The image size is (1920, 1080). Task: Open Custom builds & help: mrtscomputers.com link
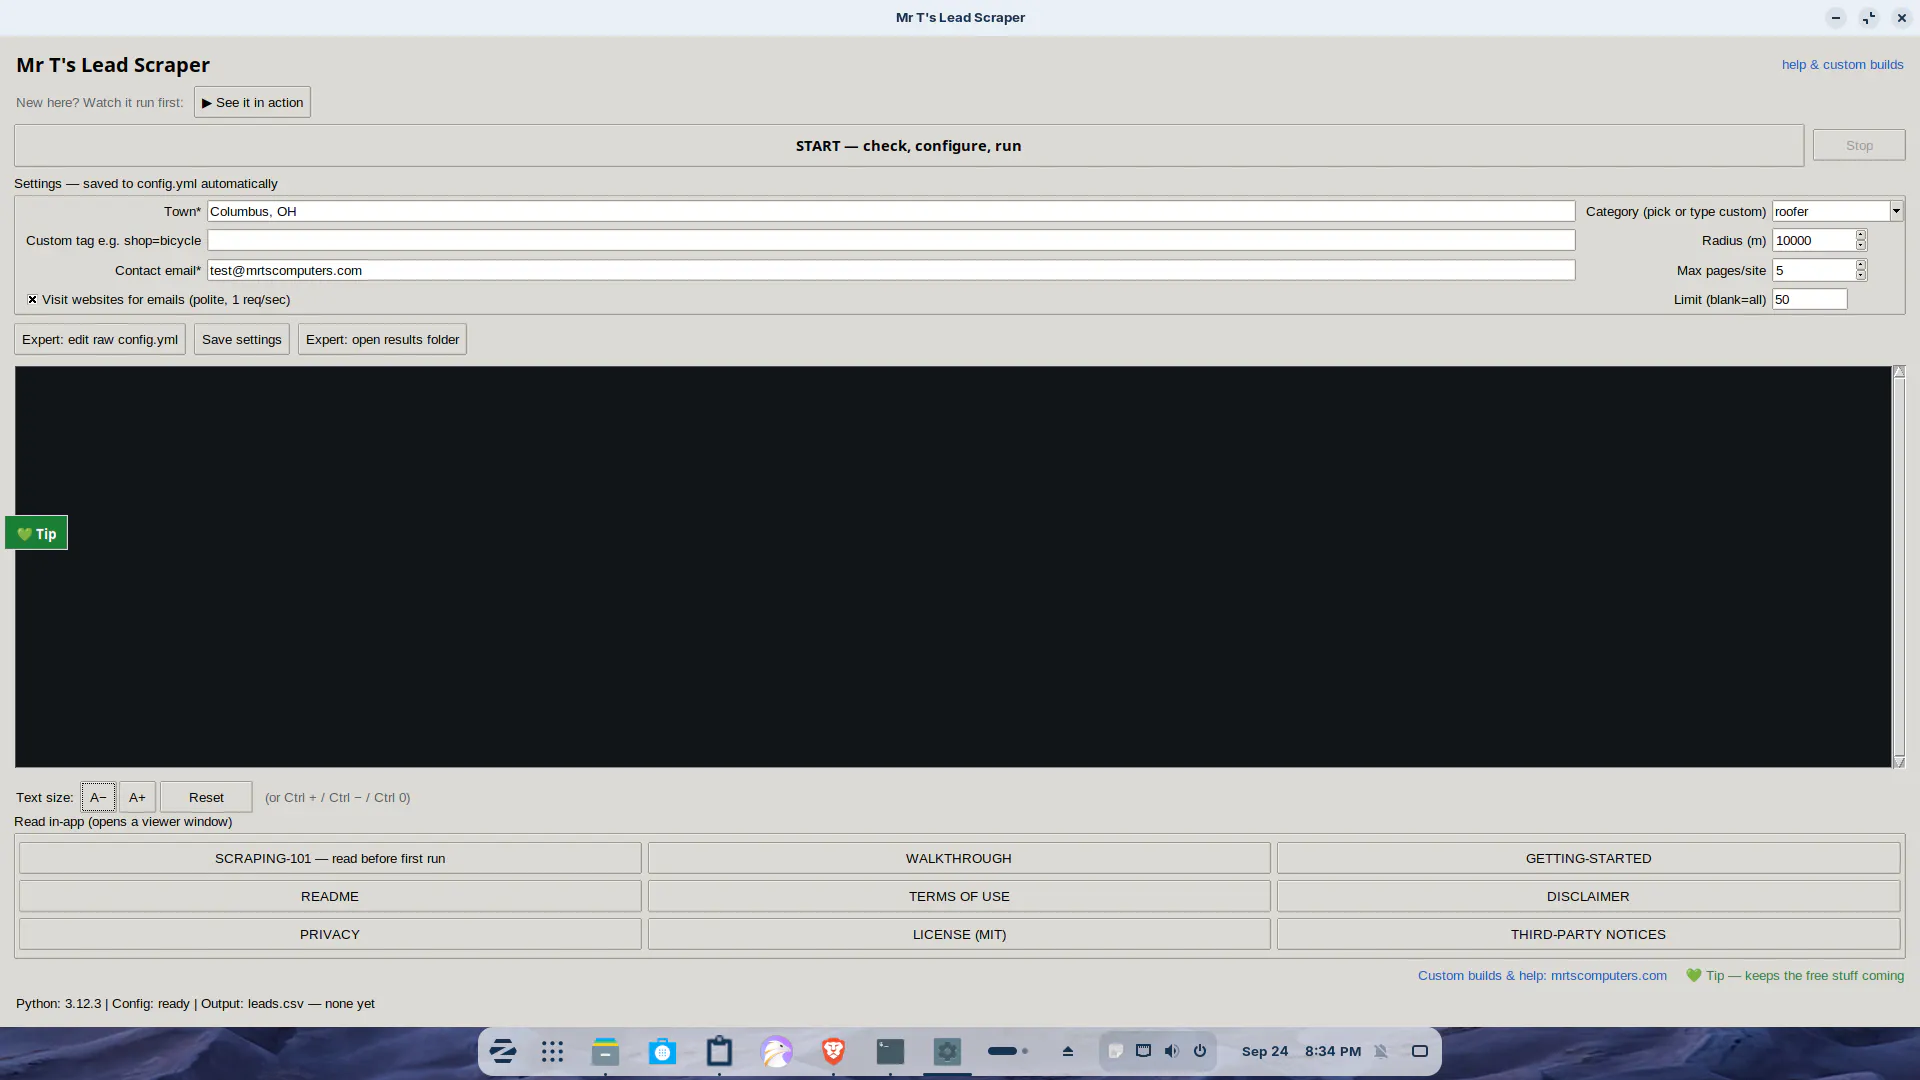point(1542,976)
